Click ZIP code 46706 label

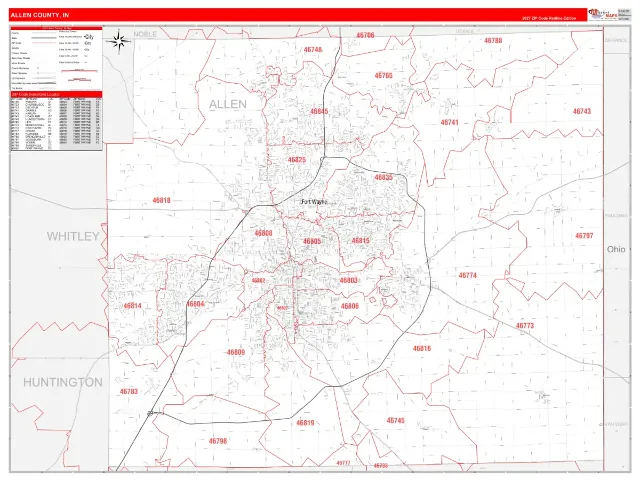pos(365,35)
